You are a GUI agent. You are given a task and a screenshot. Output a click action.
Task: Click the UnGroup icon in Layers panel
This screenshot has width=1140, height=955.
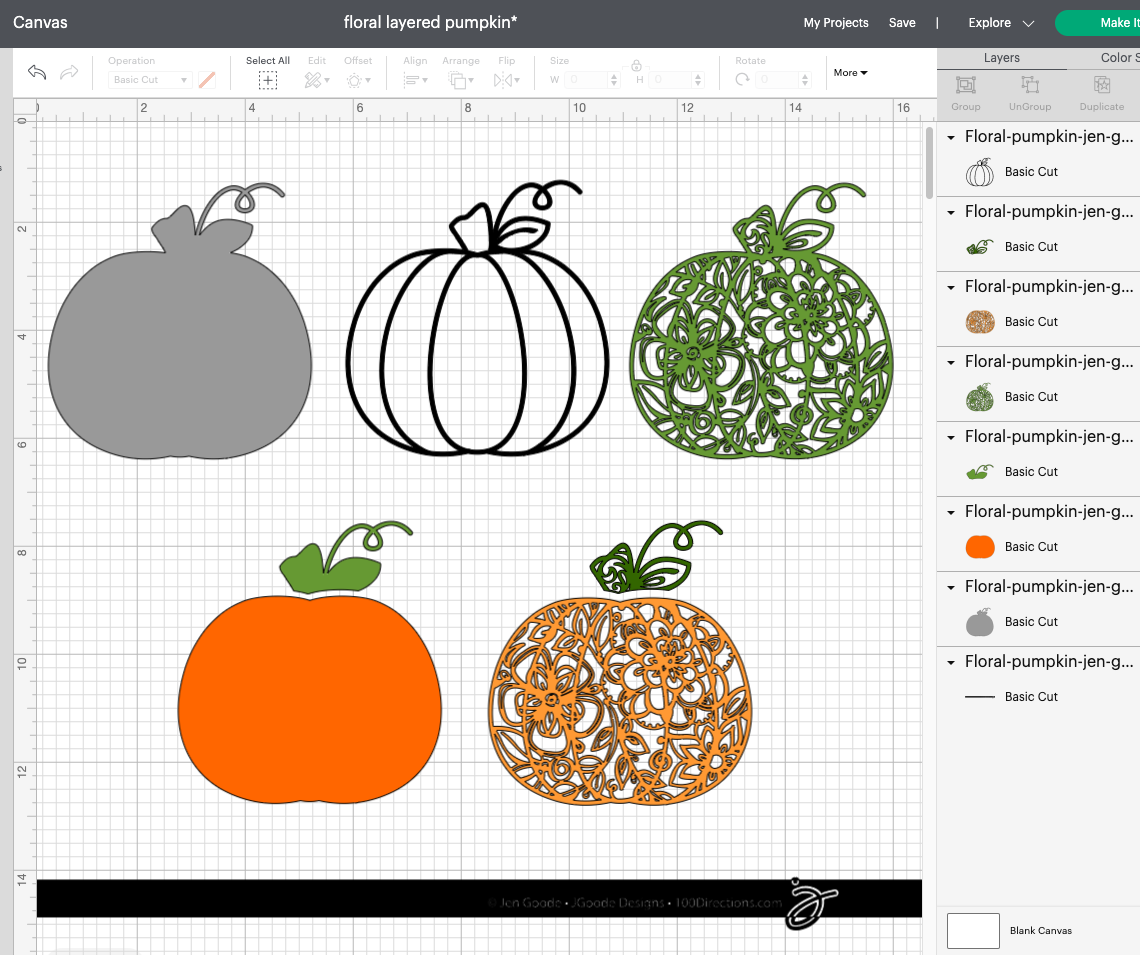click(x=1030, y=86)
